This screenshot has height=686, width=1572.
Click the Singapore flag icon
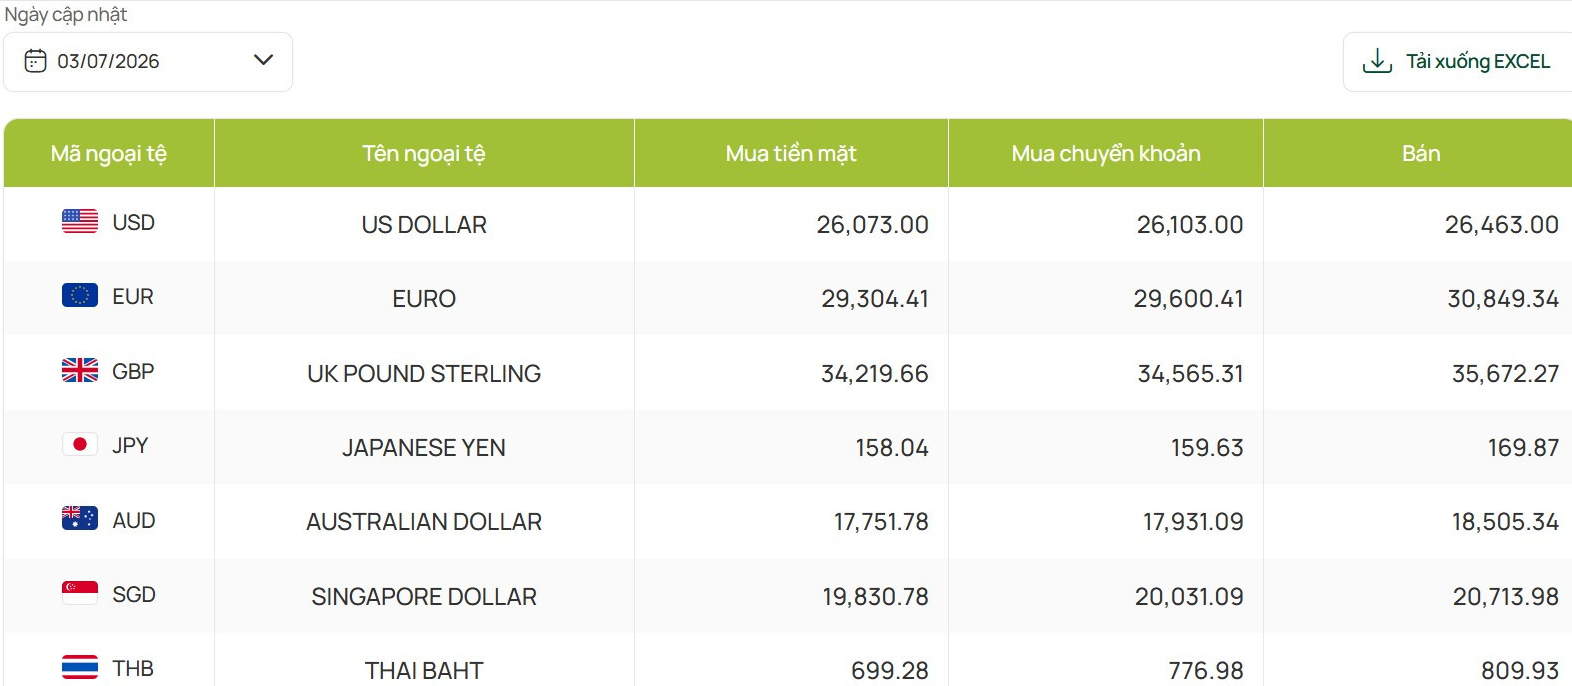(80, 593)
